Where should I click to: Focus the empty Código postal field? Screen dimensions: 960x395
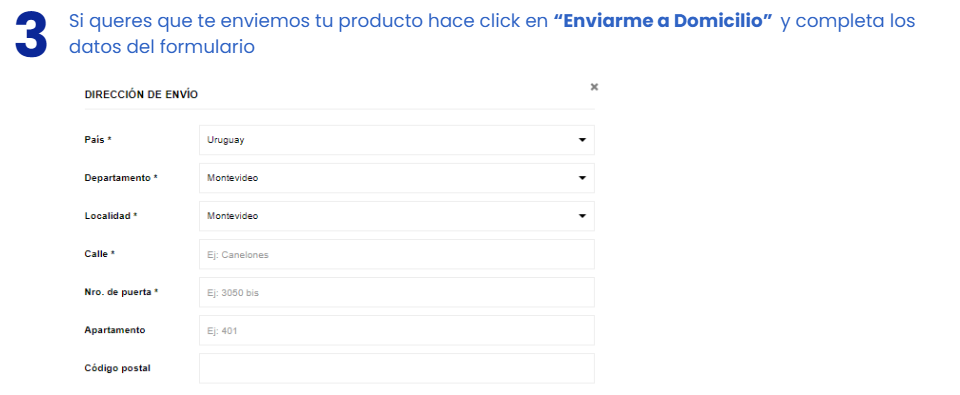click(397, 368)
